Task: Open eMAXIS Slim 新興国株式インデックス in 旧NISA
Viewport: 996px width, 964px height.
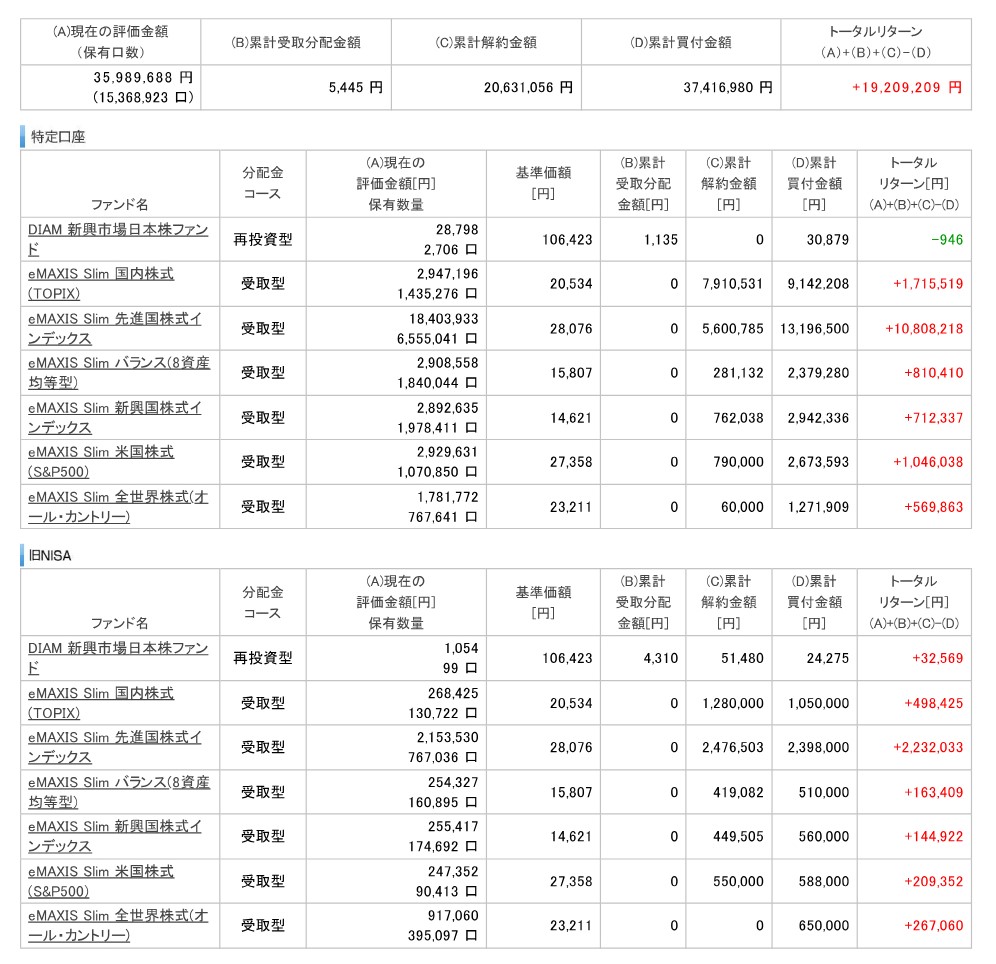Action: pos(115,836)
